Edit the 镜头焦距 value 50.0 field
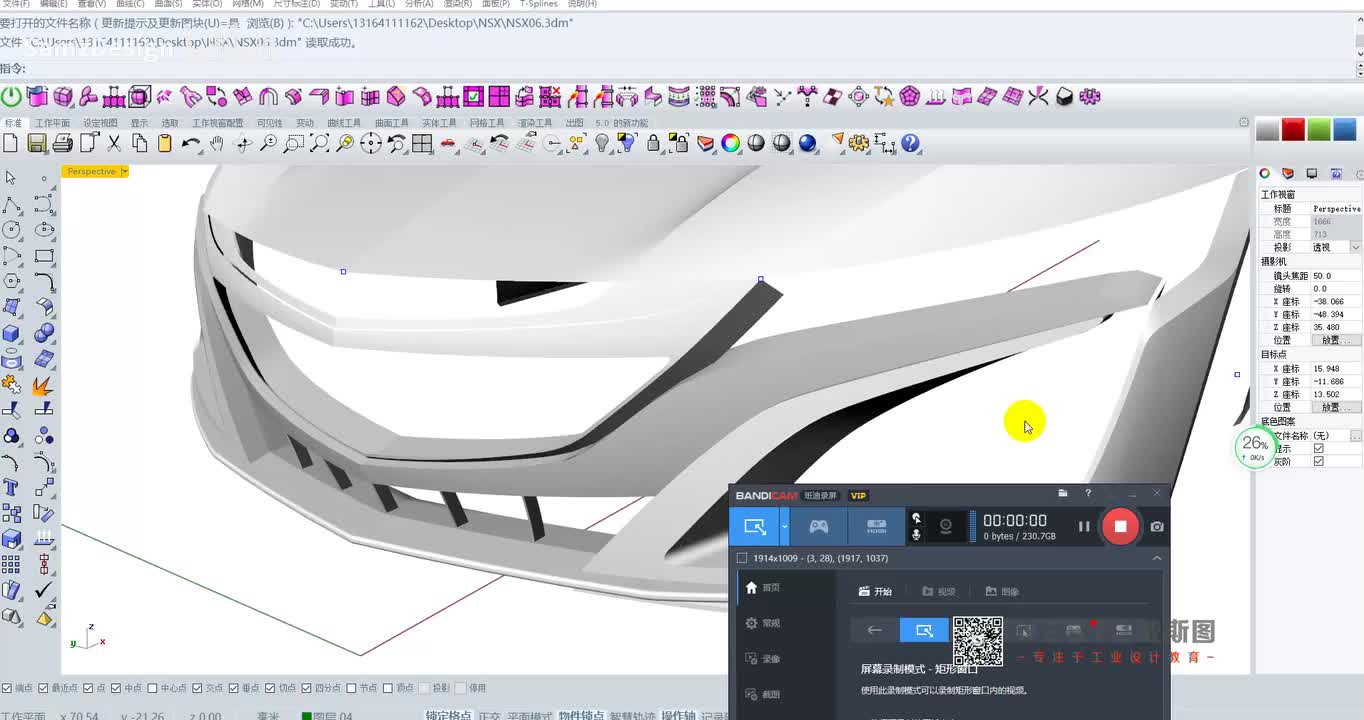 click(1336, 275)
